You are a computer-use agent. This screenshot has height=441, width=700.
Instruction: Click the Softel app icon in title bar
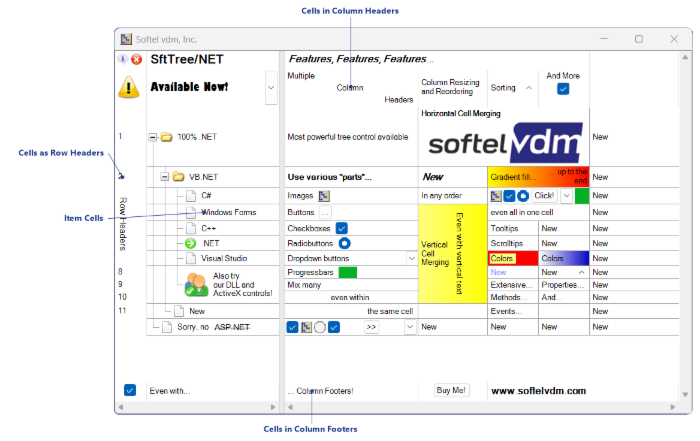(126, 39)
